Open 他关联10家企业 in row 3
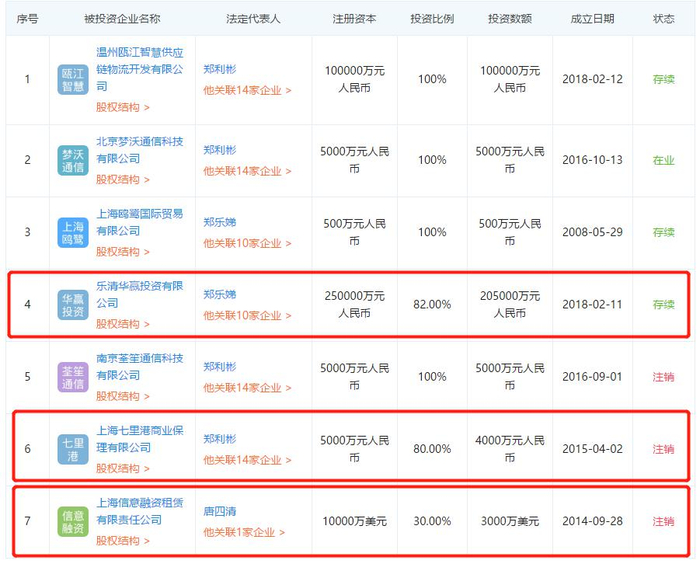The image size is (700, 564). [247, 243]
